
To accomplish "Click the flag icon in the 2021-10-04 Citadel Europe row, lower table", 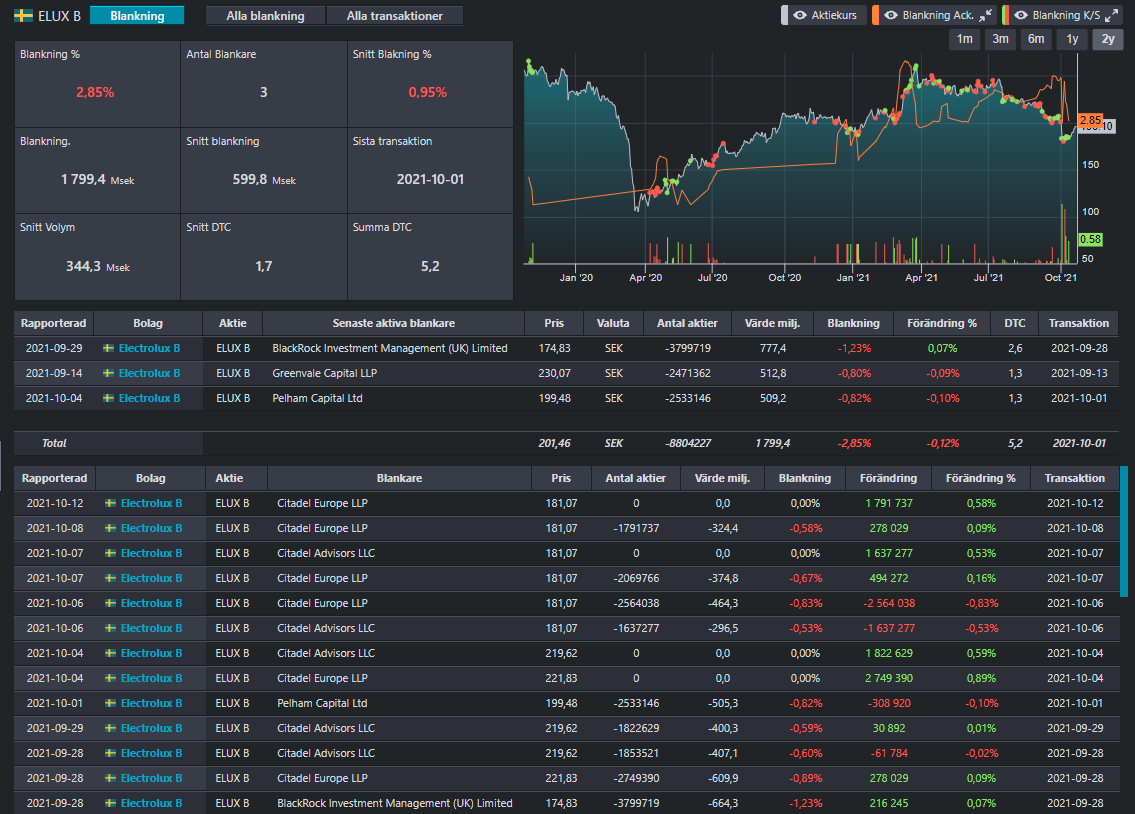I will tap(111, 678).
